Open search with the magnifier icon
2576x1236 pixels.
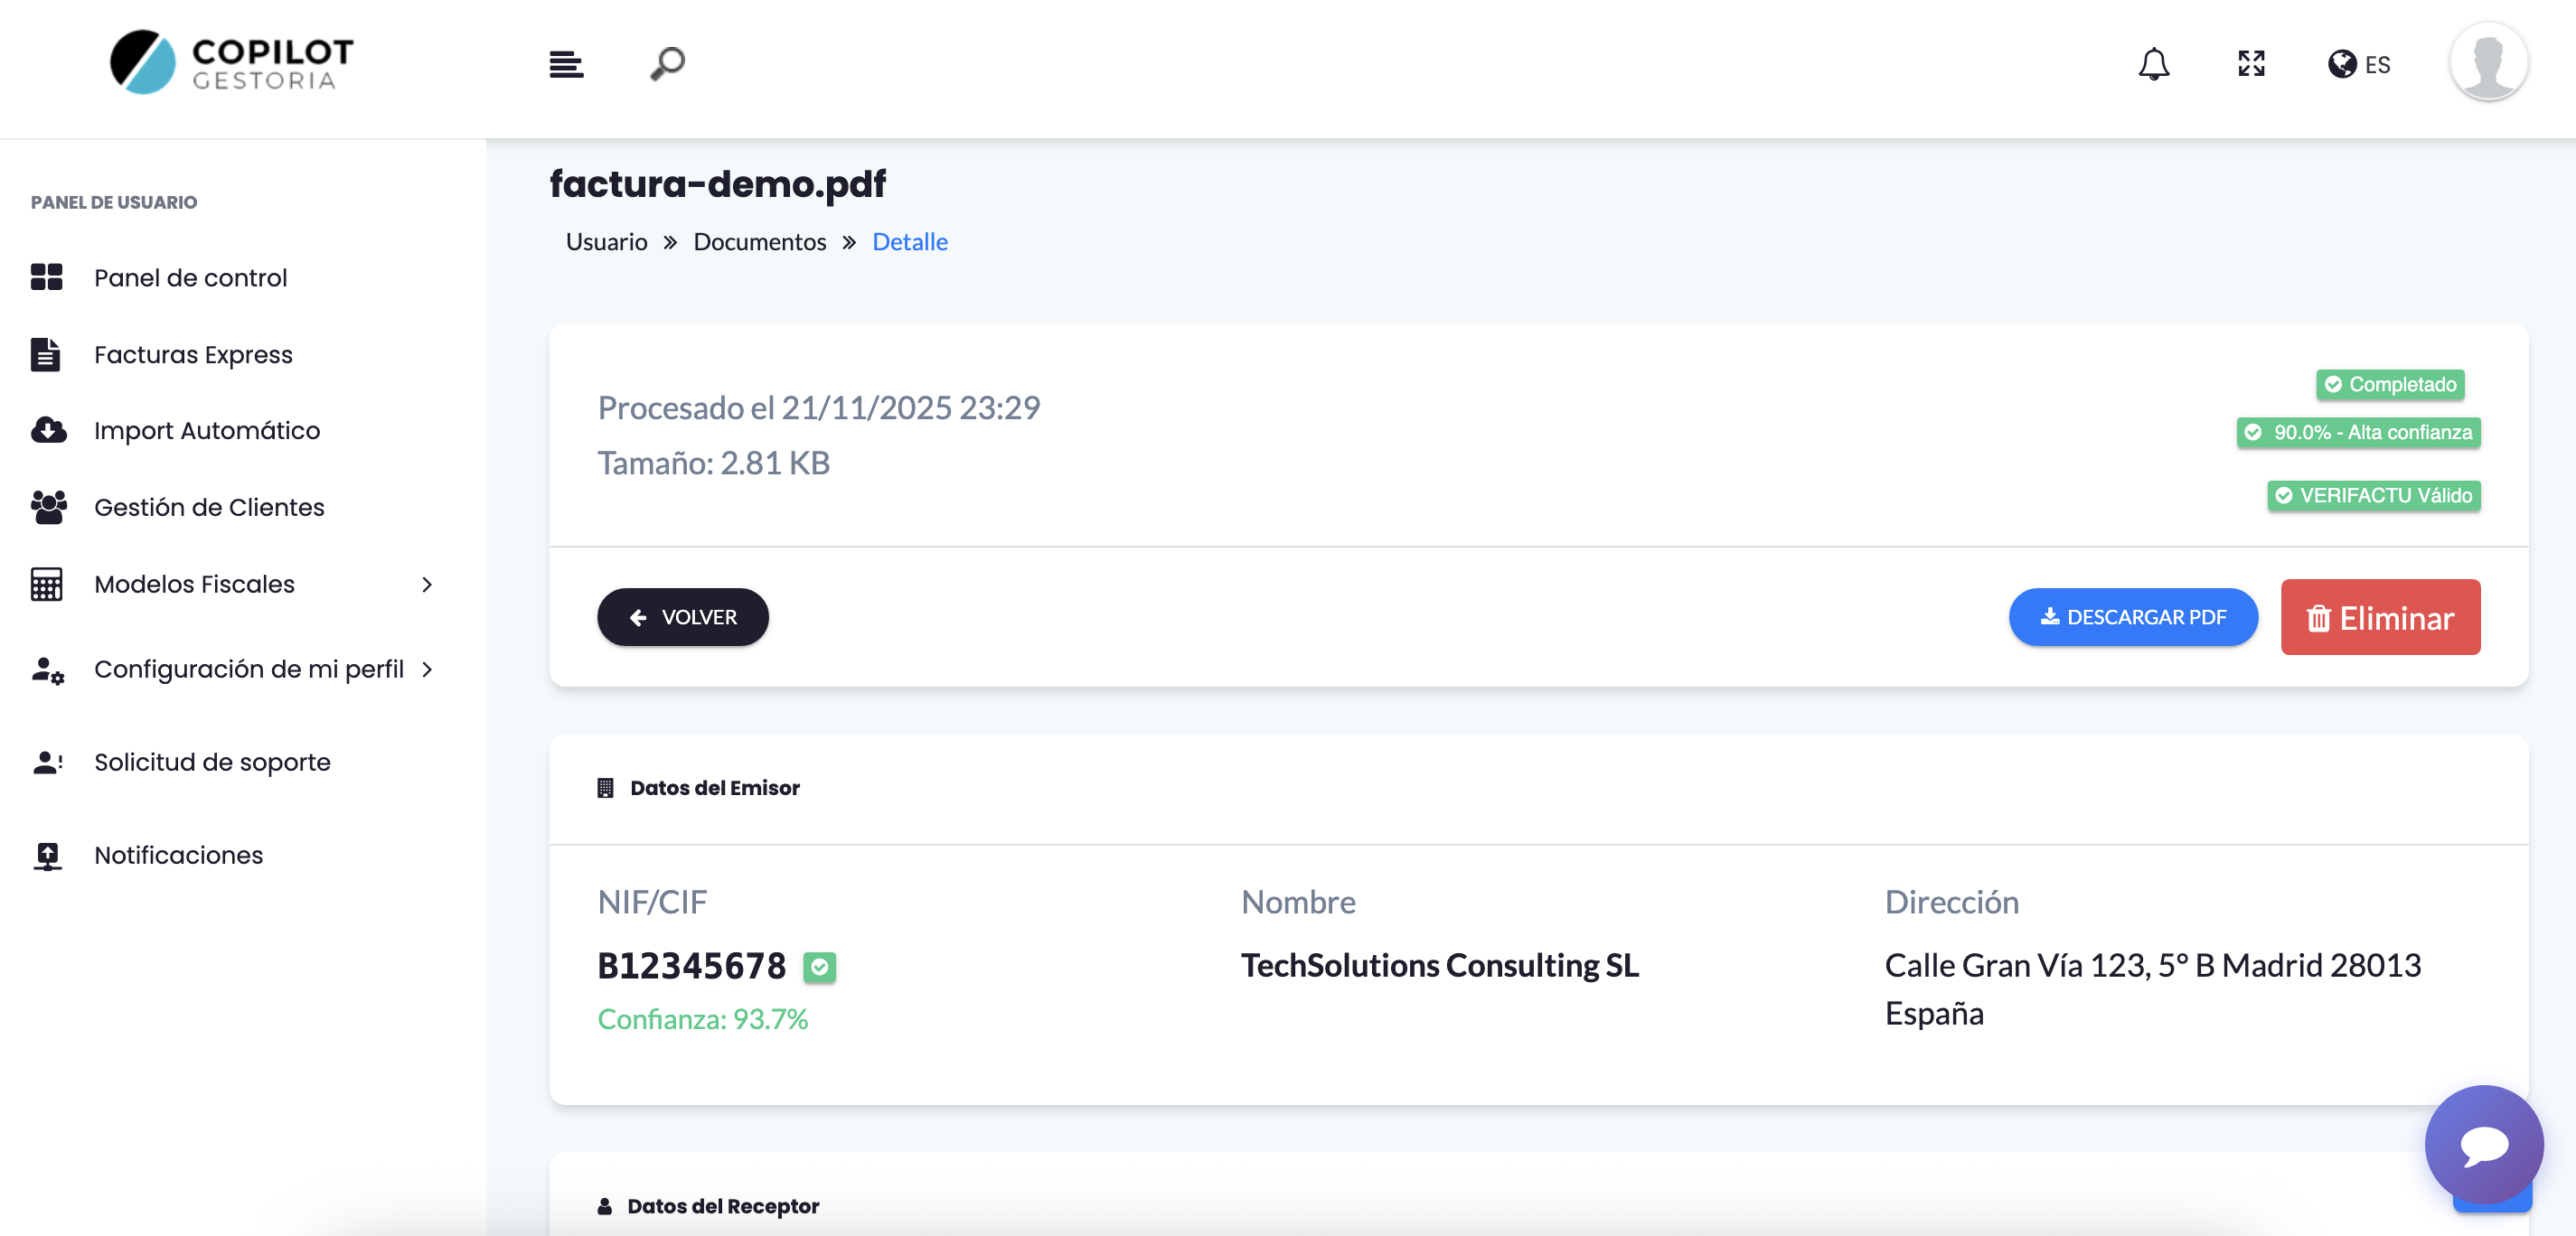pyautogui.click(x=667, y=64)
